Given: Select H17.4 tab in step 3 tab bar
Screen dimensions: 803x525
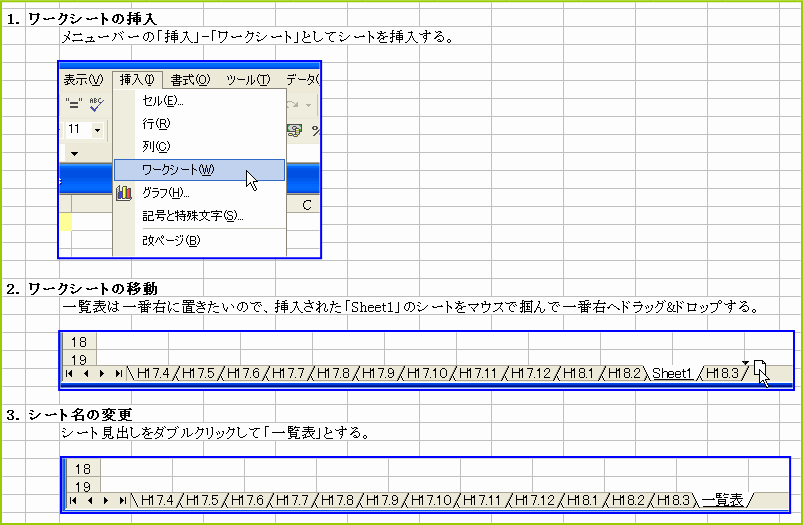Looking at the screenshot, I should (x=158, y=499).
